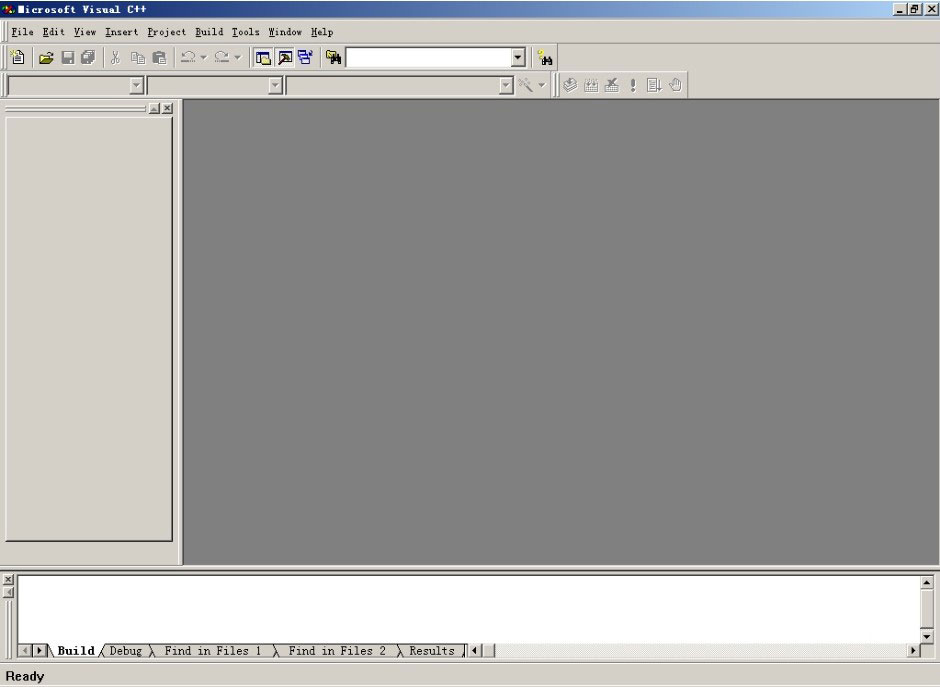Click inside the Find text box

[x=429, y=58]
